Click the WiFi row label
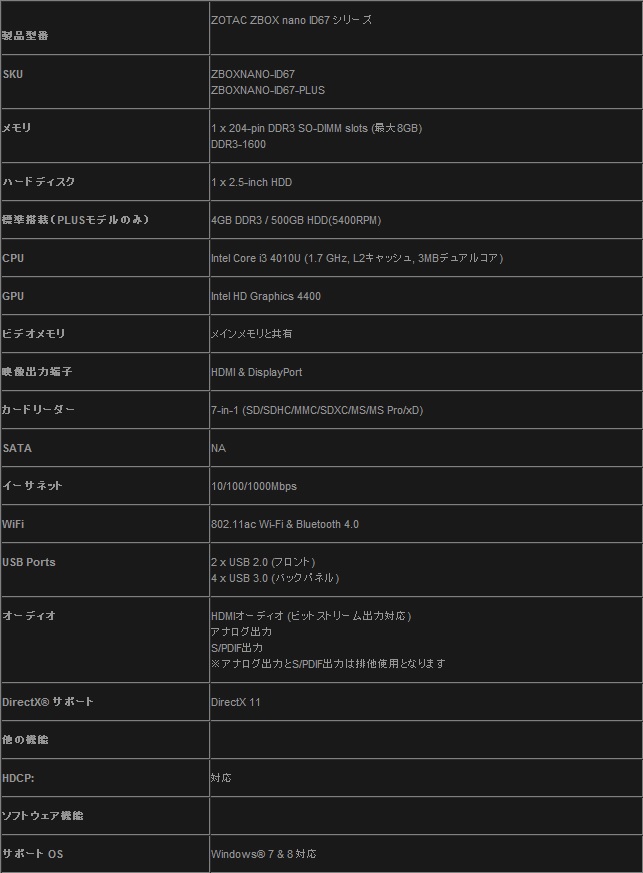 point(14,524)
